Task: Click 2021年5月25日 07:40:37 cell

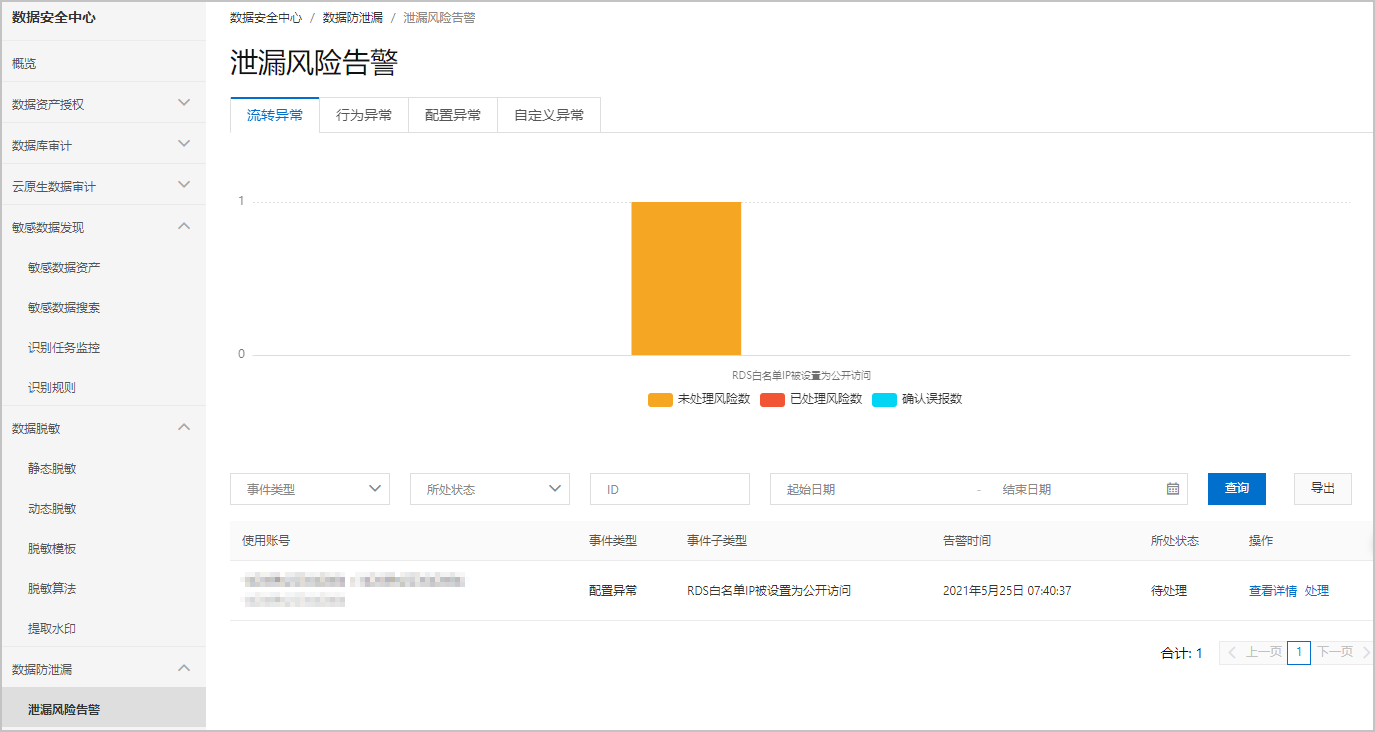Action: 1007,590
